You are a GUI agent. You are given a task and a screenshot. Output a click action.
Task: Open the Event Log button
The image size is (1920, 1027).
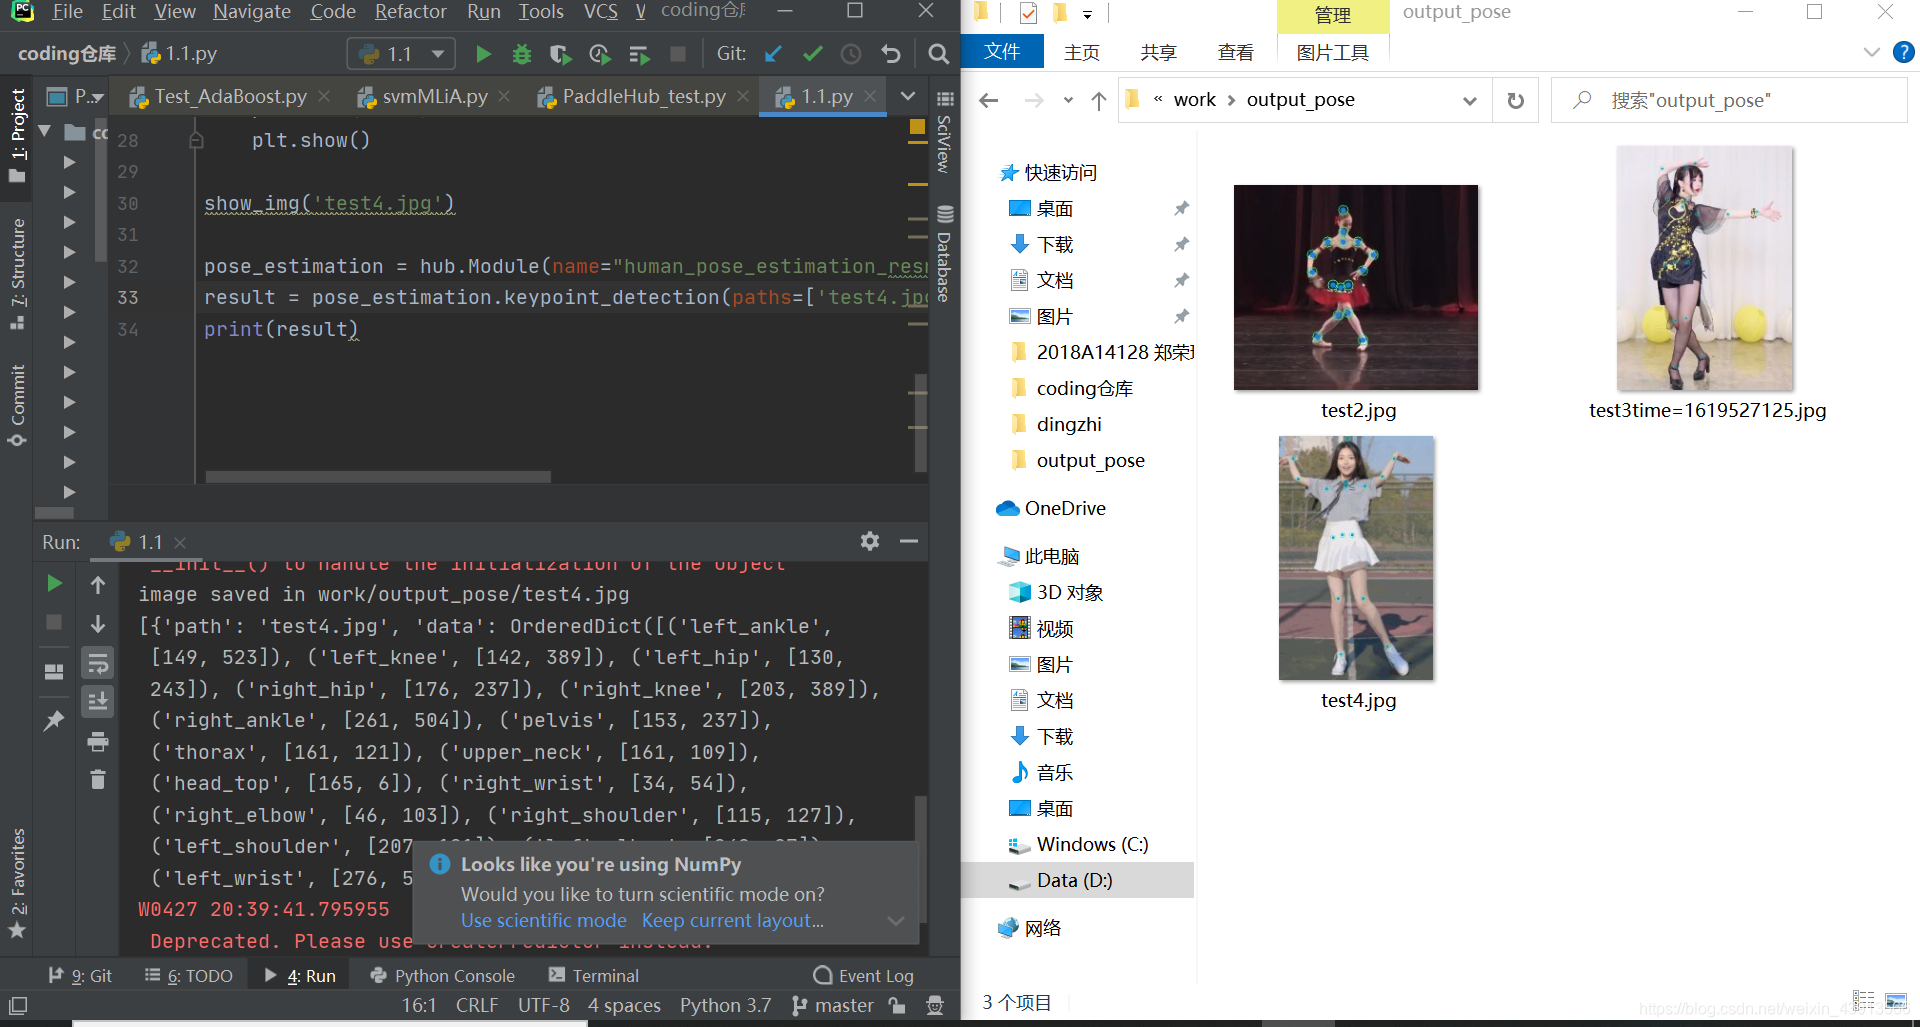tap(864, 976)
